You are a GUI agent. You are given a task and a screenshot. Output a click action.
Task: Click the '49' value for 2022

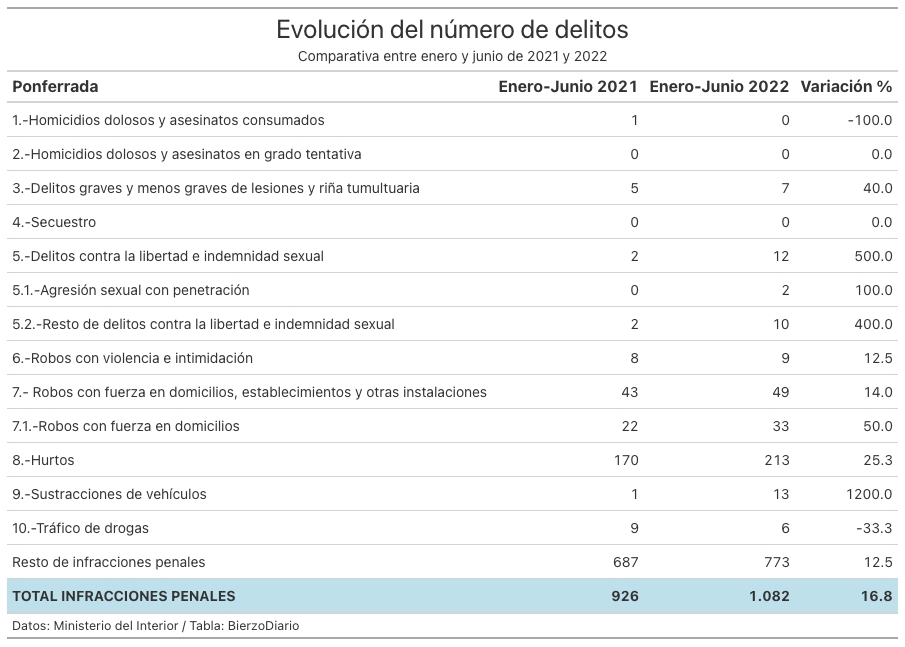781,392
